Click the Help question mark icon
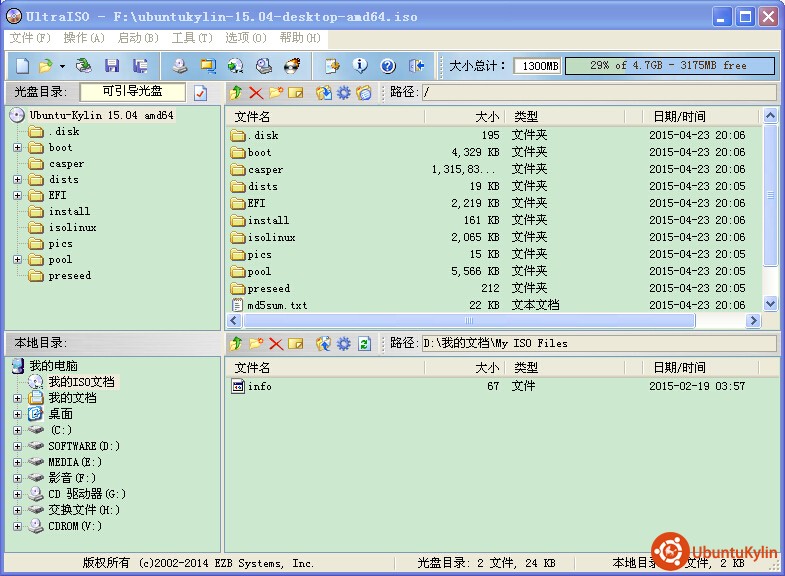Viewport: 785px width, 576px height. pos(388,66)
